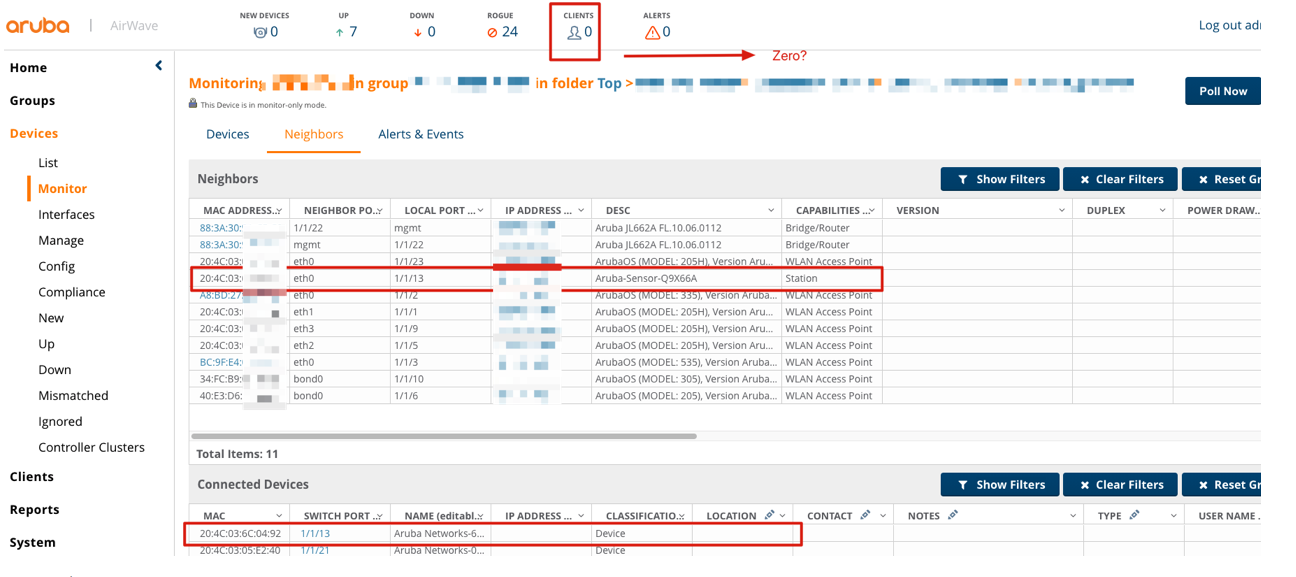Click the Neighbors table horizontal scrollbar
This screenshot has height=577, width=1296.
tap(444, 436)
